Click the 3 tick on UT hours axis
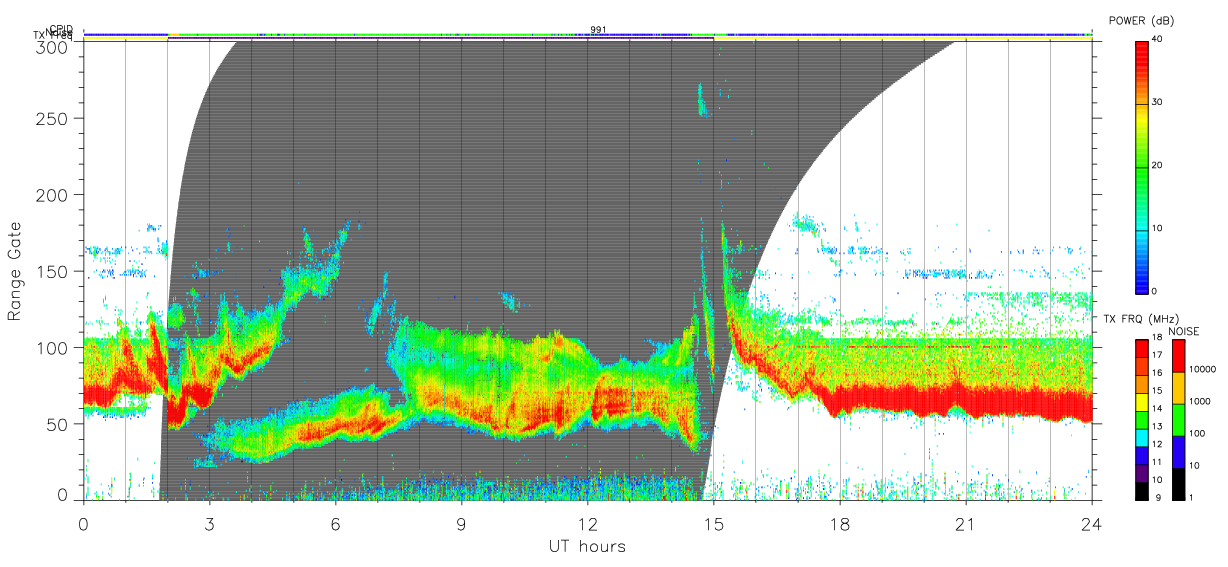This screenshot has height=567, width=1228. [x=210, y=524]
